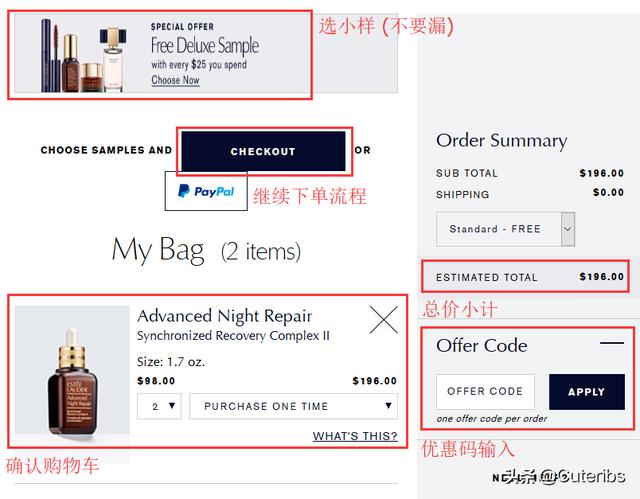Collapse the Offer Code section using the minus icon
The image size is (640, 499).
(x=611, y=343)
